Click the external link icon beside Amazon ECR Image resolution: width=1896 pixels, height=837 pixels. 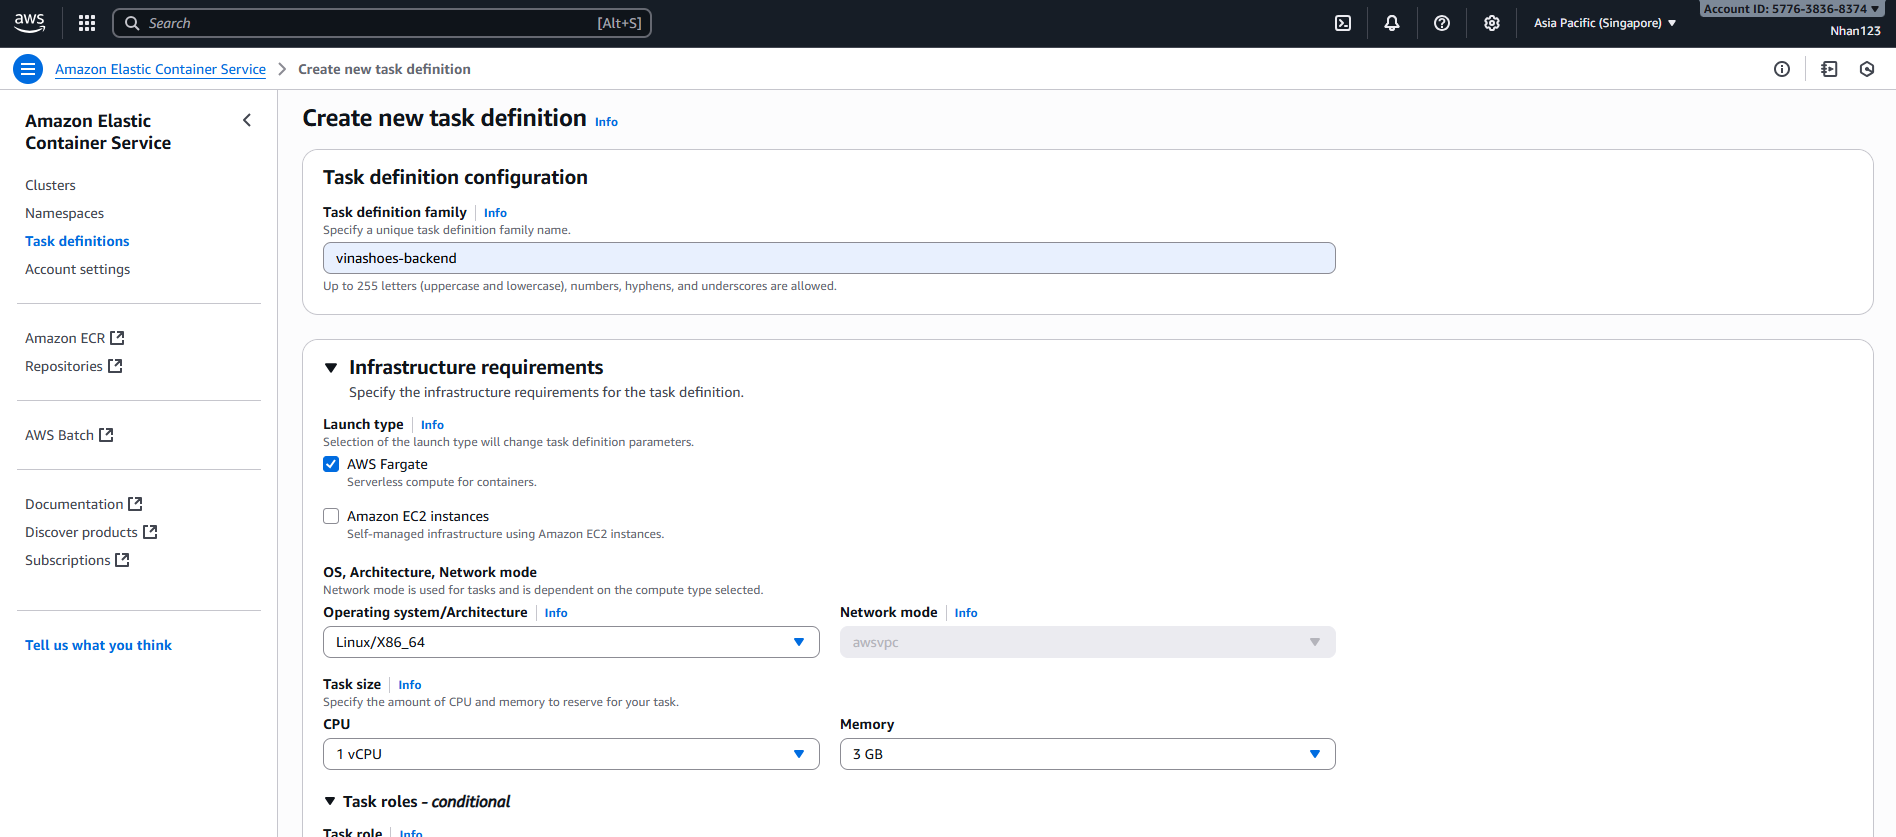(x=117, y=338)
